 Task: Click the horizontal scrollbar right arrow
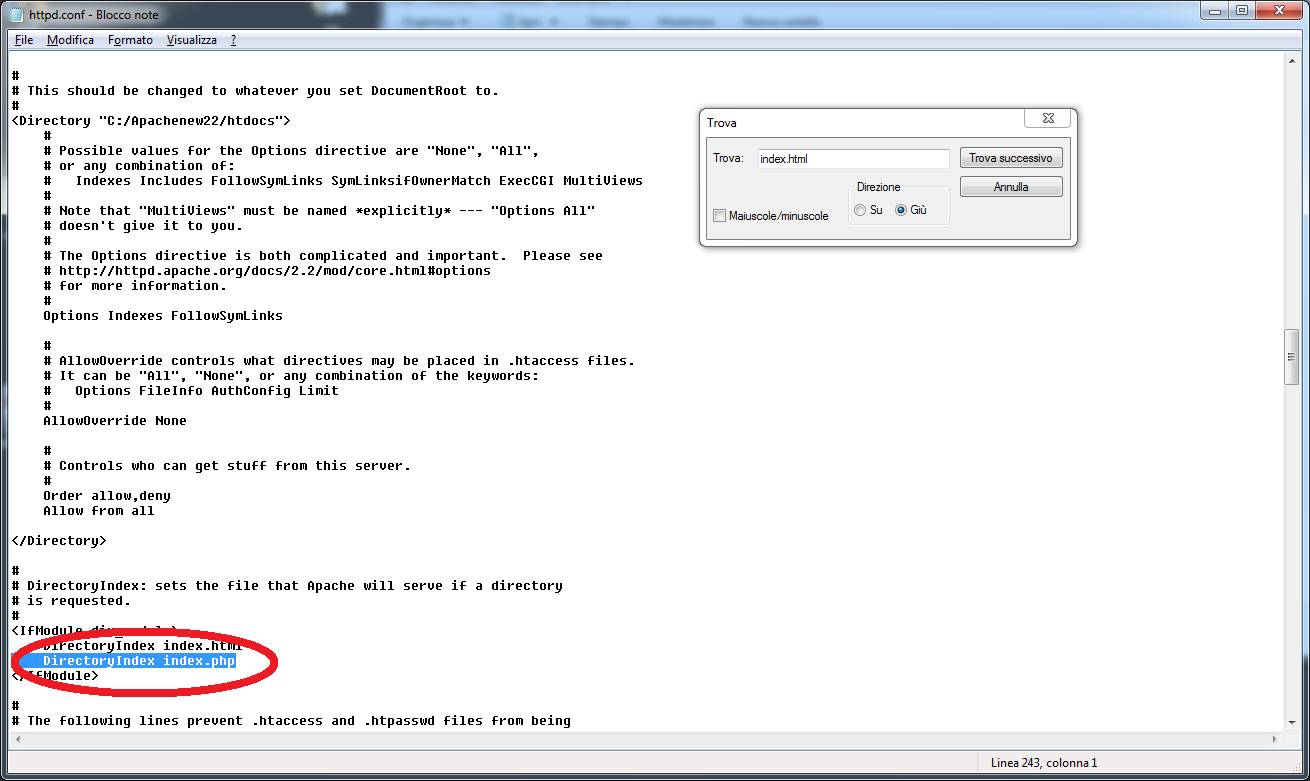tap(1275, 740)
